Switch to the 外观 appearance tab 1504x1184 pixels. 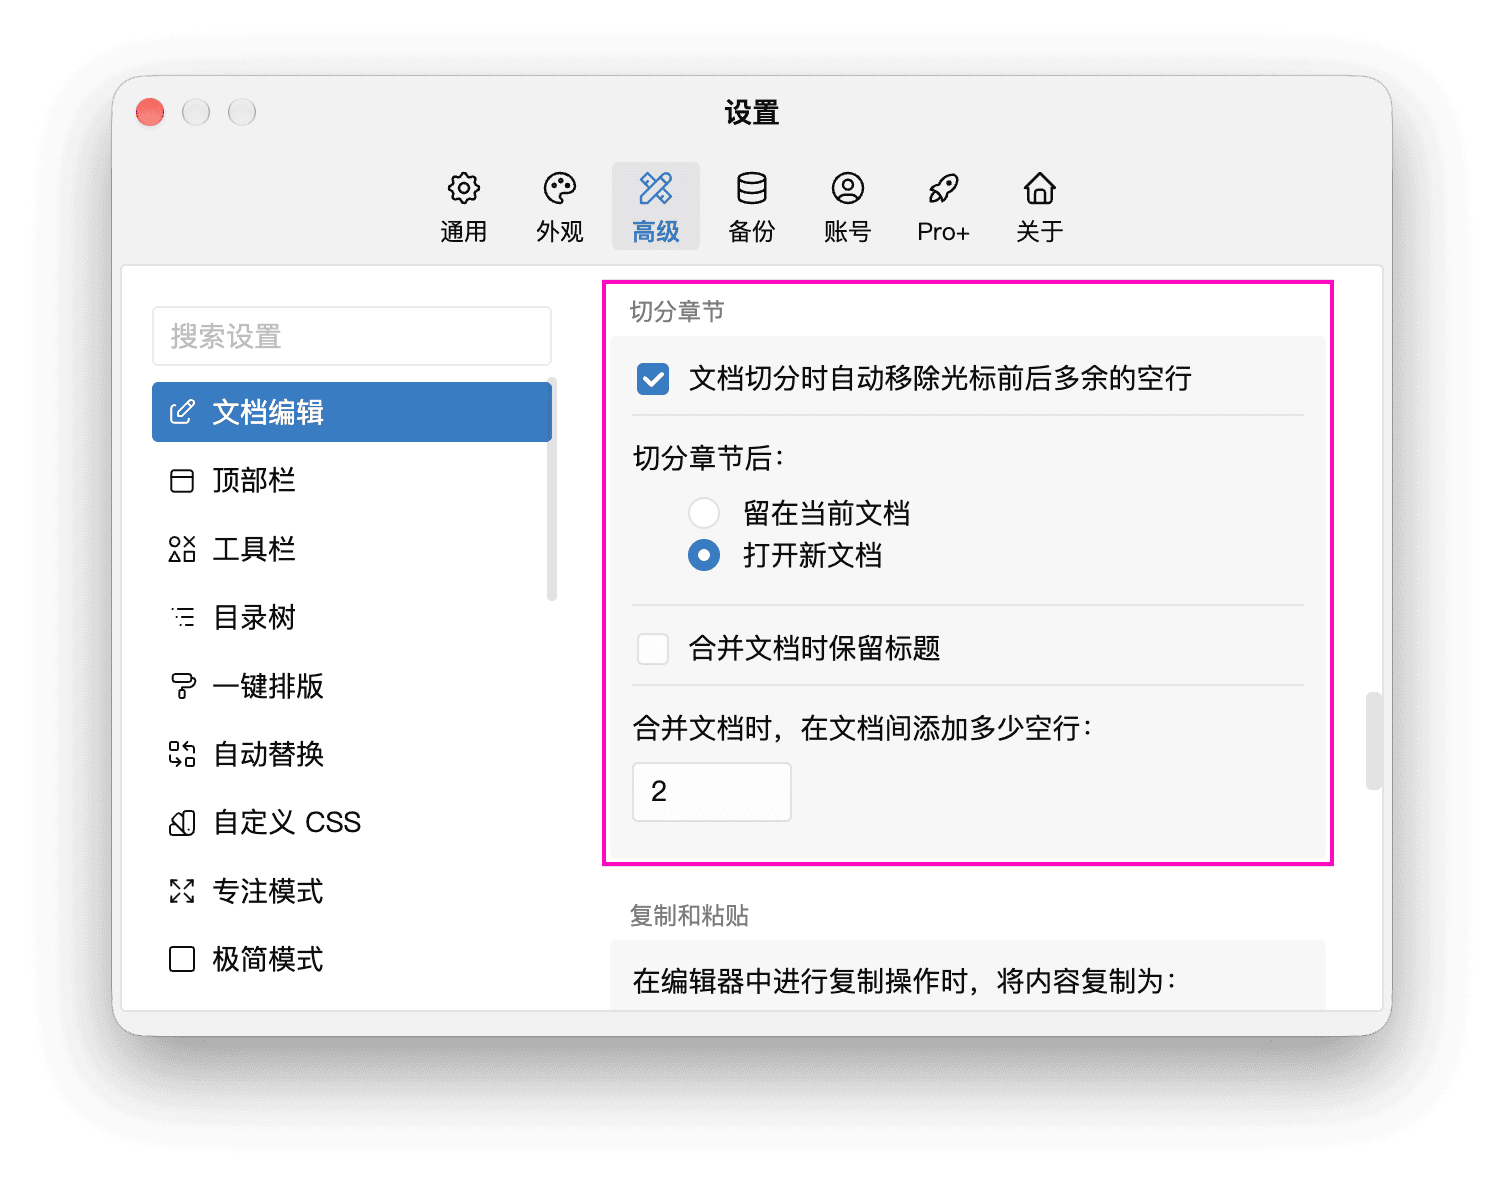tap(559, 207)
